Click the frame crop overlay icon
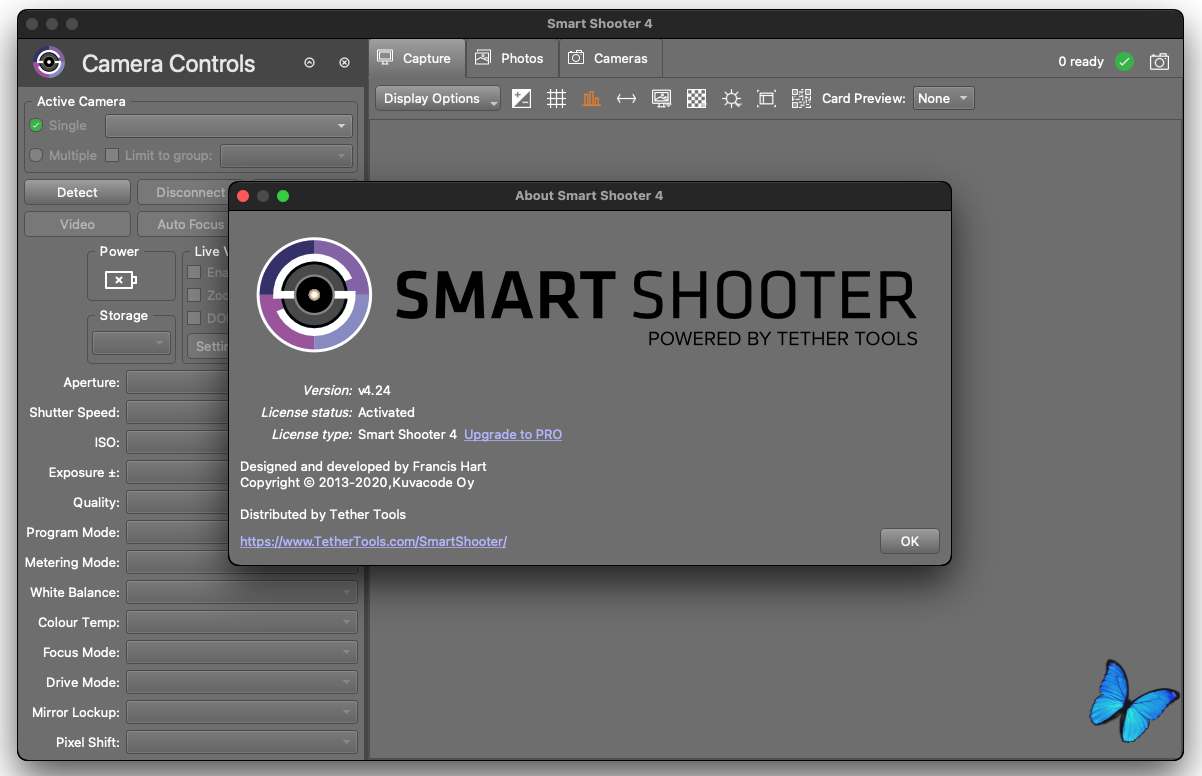The image size is (1202, 776). point(767,98)
